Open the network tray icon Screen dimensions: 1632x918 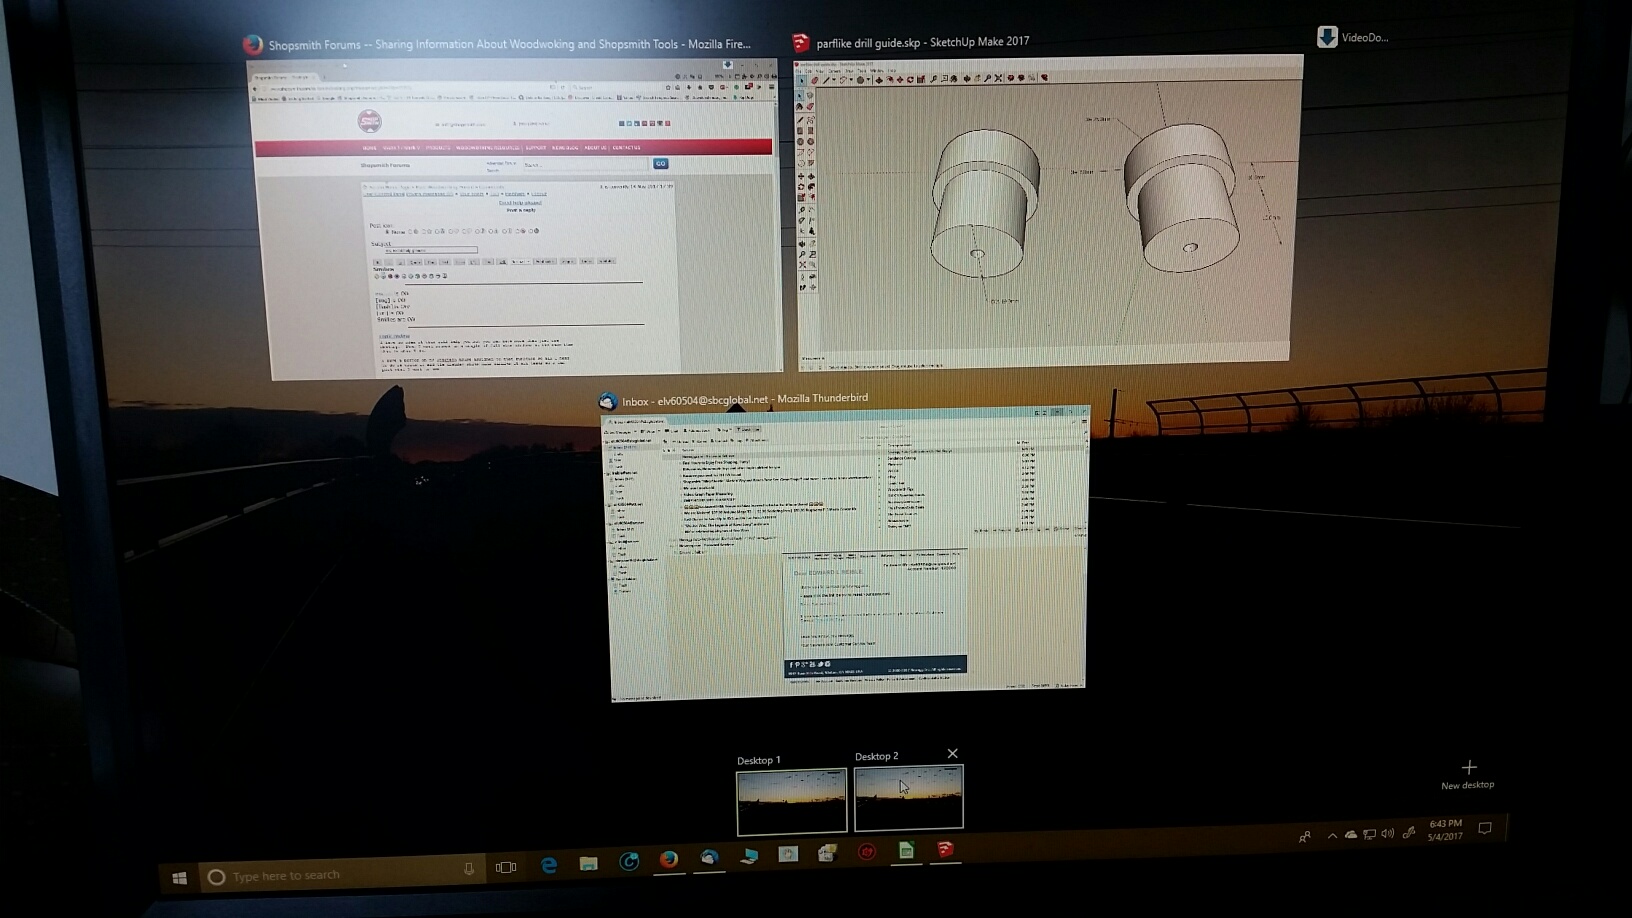[1369, 833]
